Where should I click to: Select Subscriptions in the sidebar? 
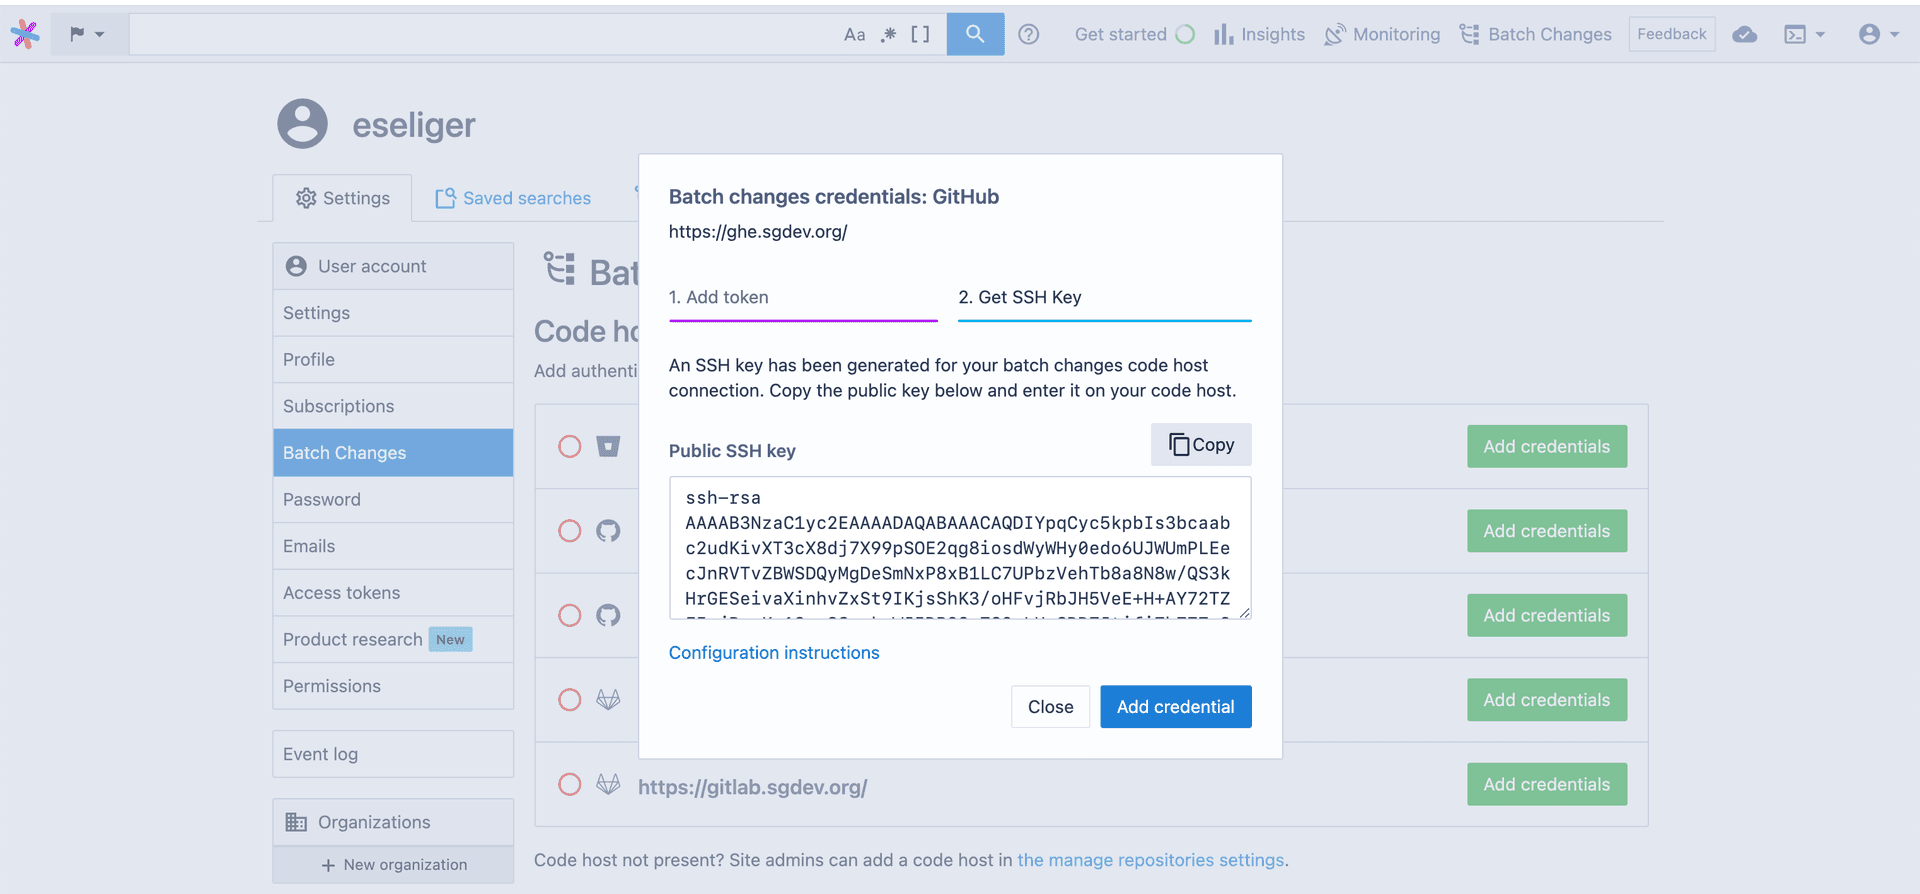(393, 406)
